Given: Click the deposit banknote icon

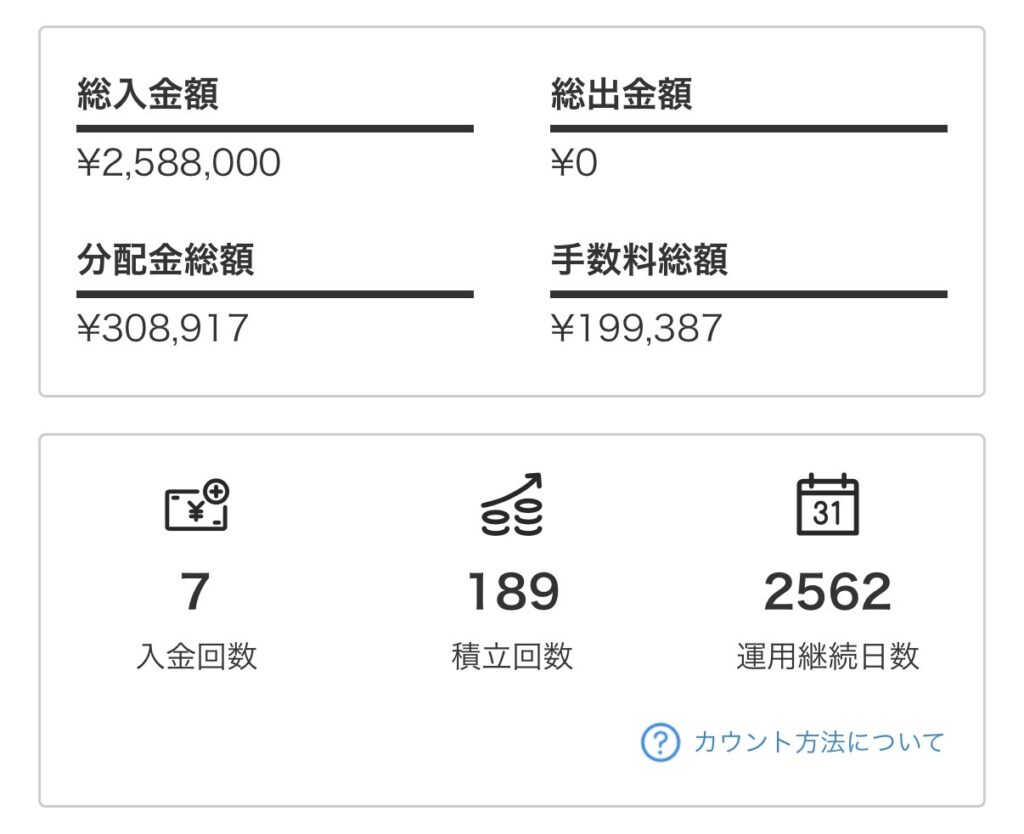Looking at the screenshot, I should coord(197,506).
